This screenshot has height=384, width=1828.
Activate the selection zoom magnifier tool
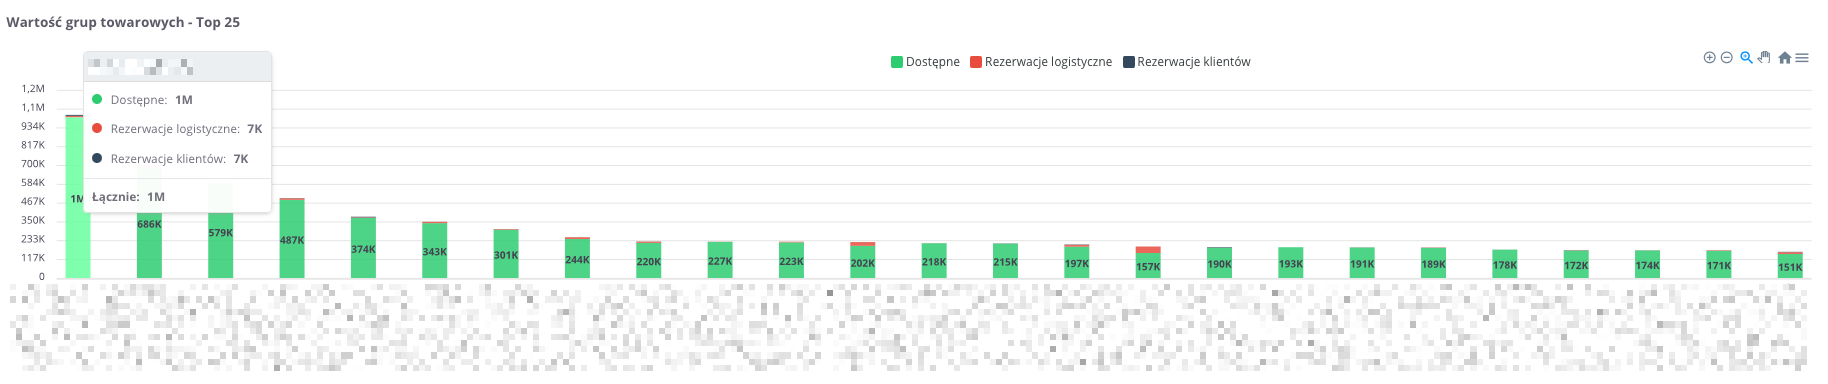click(1746, 58)
